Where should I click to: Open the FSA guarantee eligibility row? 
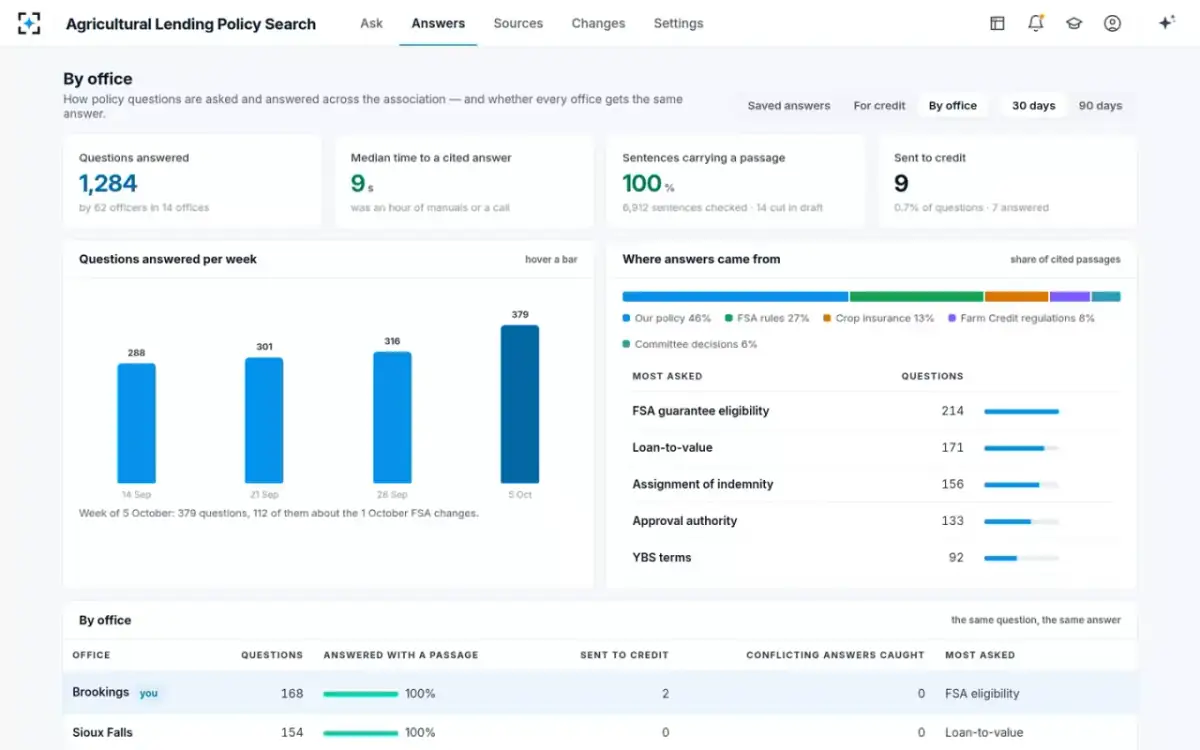871,411
